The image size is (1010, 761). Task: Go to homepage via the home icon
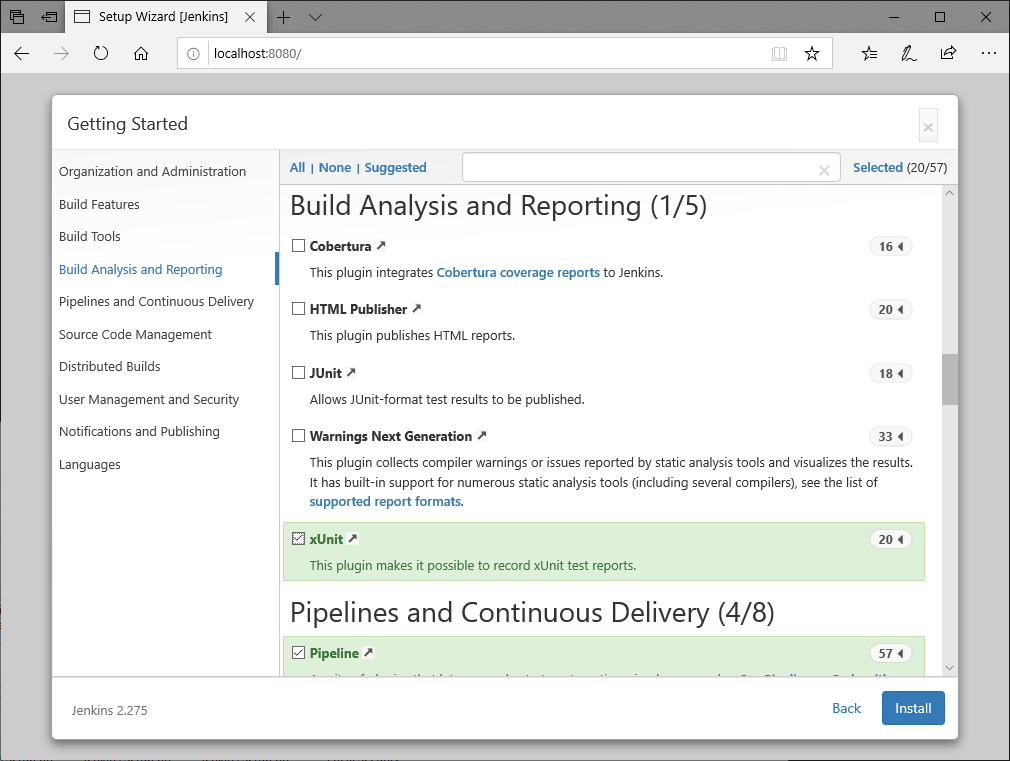click(x=141, y=53)
